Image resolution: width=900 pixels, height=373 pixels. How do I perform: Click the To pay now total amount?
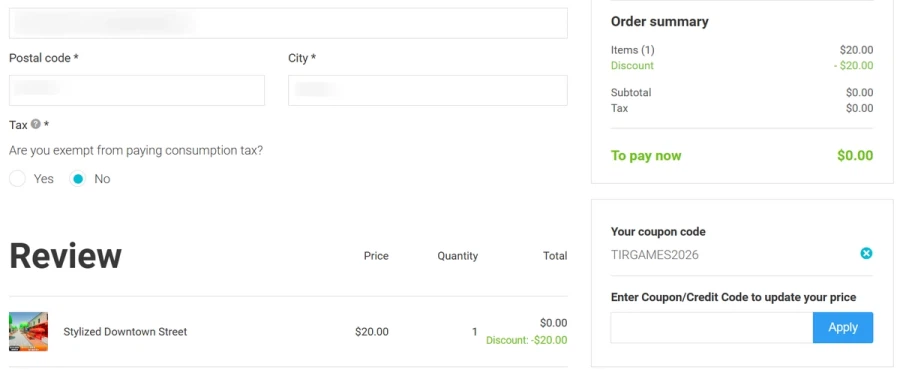[x=855, y=156]
